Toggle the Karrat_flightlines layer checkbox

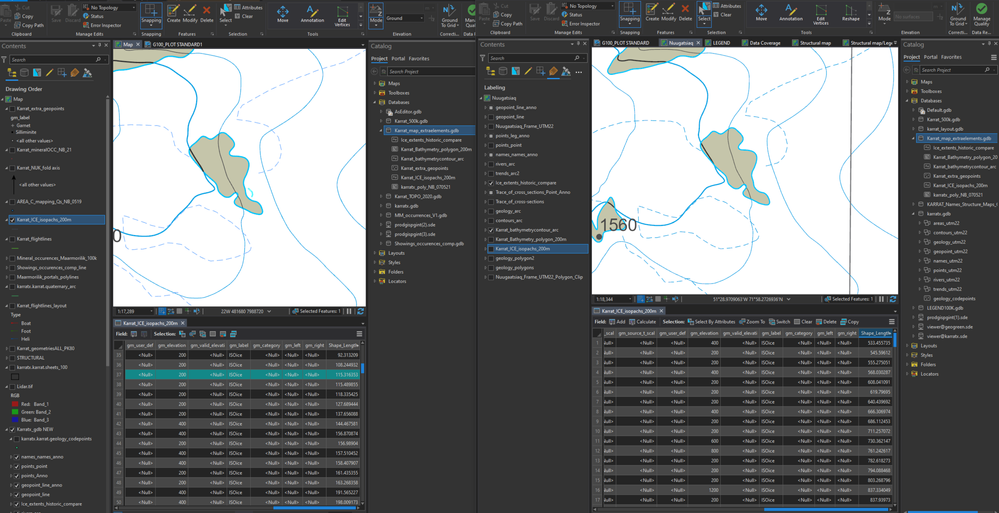tap(12, 239)
